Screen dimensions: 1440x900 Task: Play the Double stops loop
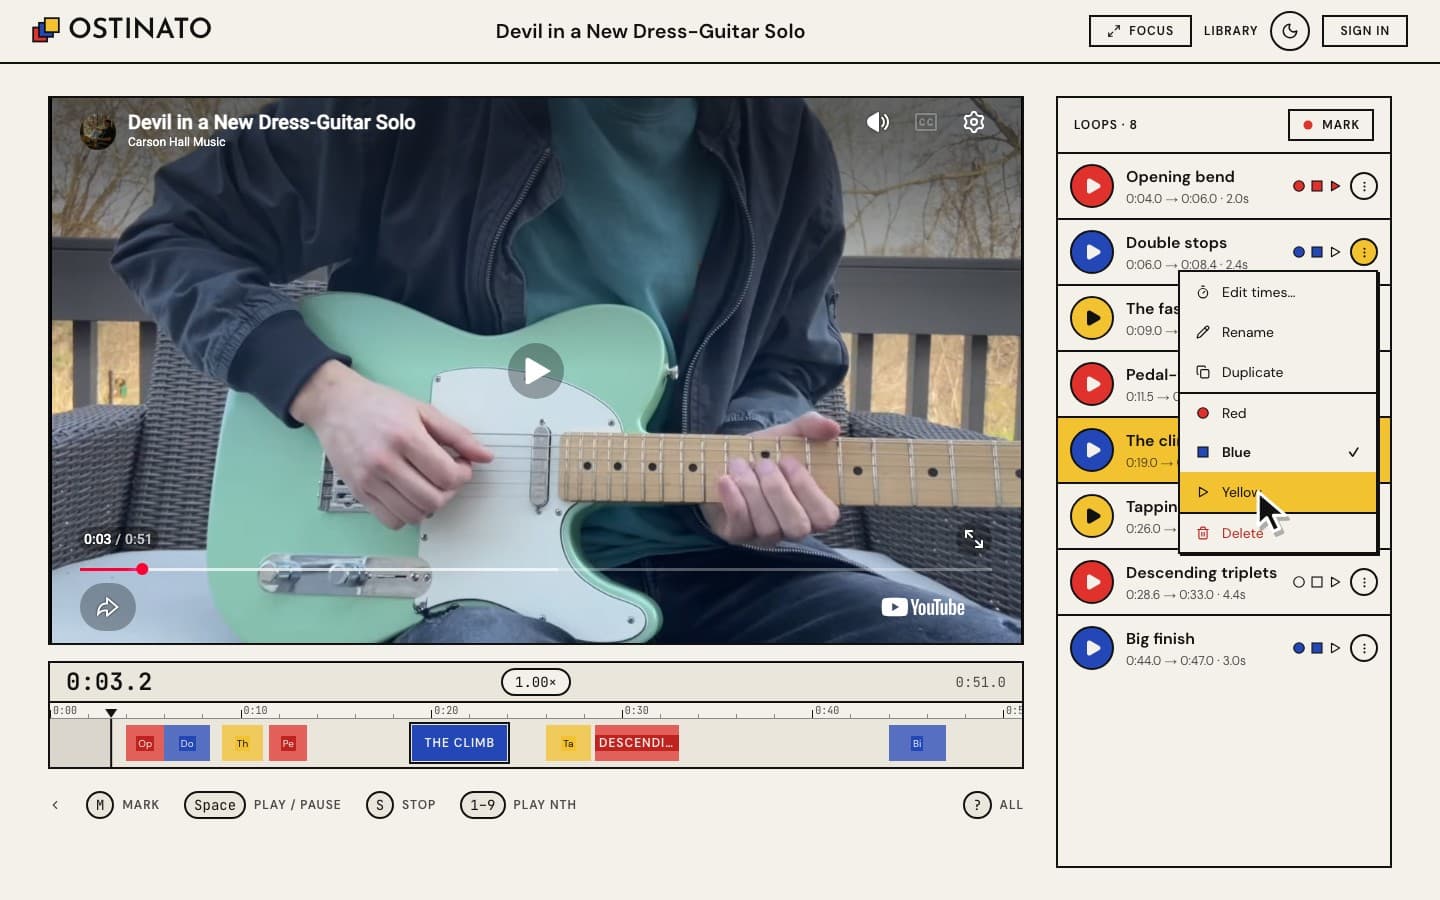[1092, 252]
